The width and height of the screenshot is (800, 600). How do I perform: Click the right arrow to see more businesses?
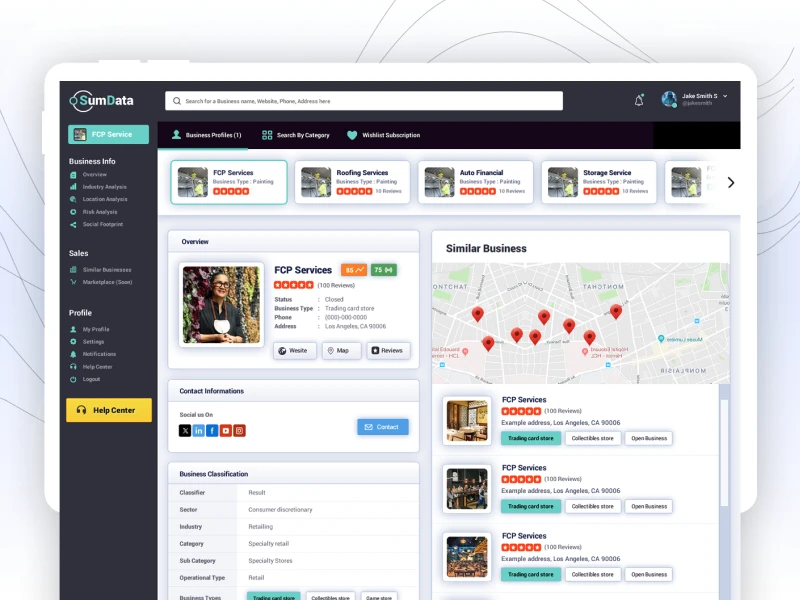[731, 183]
